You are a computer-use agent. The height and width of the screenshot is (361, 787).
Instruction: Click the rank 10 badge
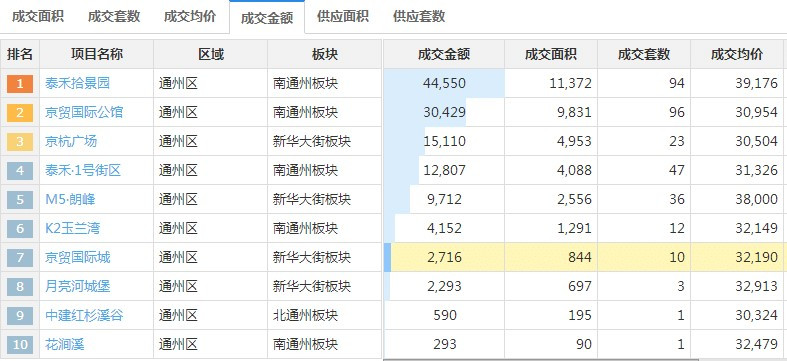pos(20,345)
